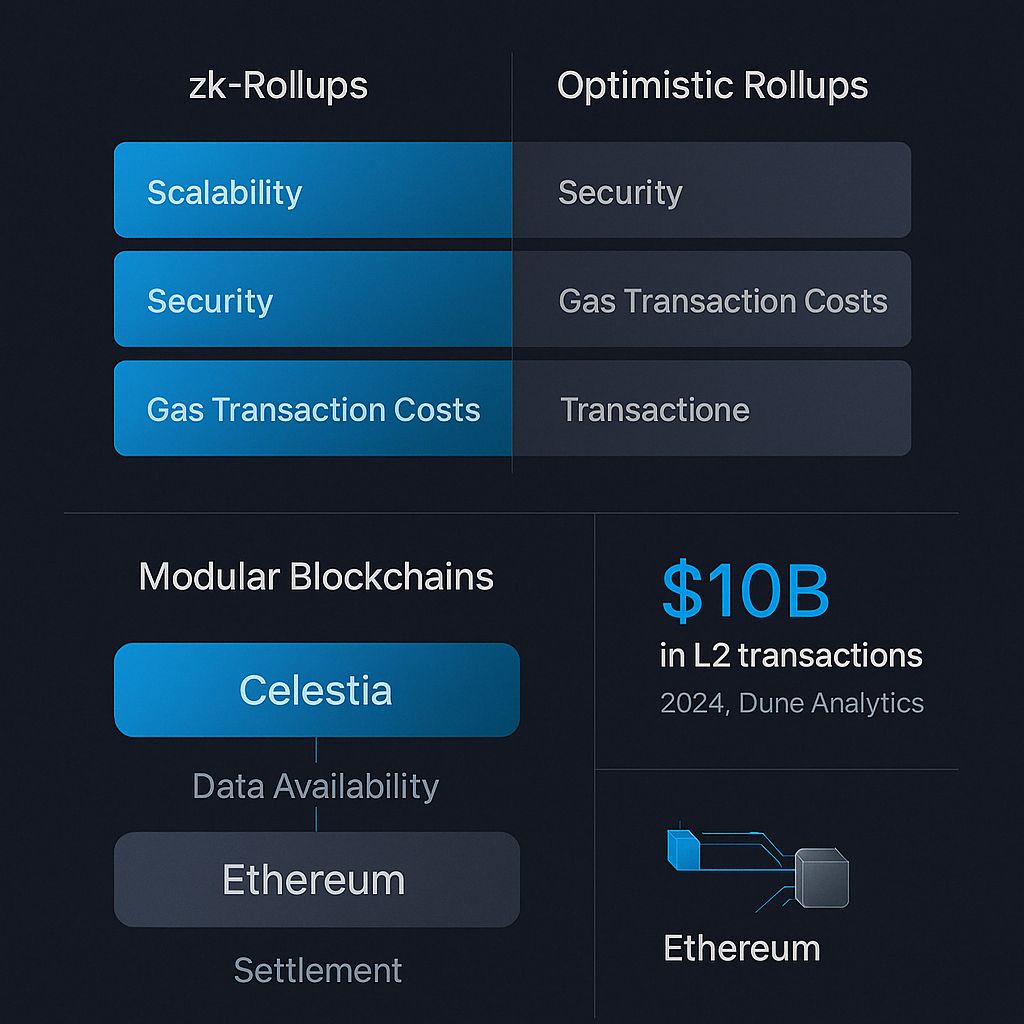Click the blue cube icon

tap(683, 846)
